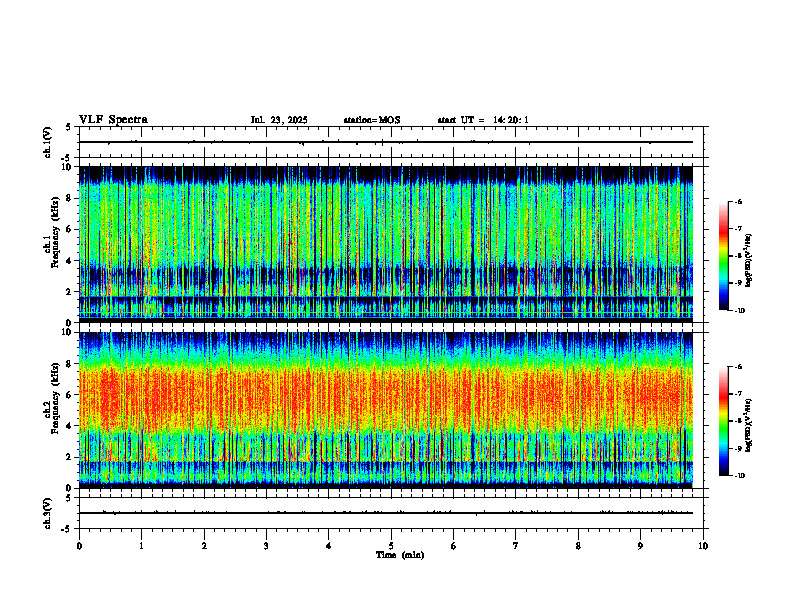Click time-axis tick label "0"
This screenshot has width=792, height=612.
coord(79,546)
